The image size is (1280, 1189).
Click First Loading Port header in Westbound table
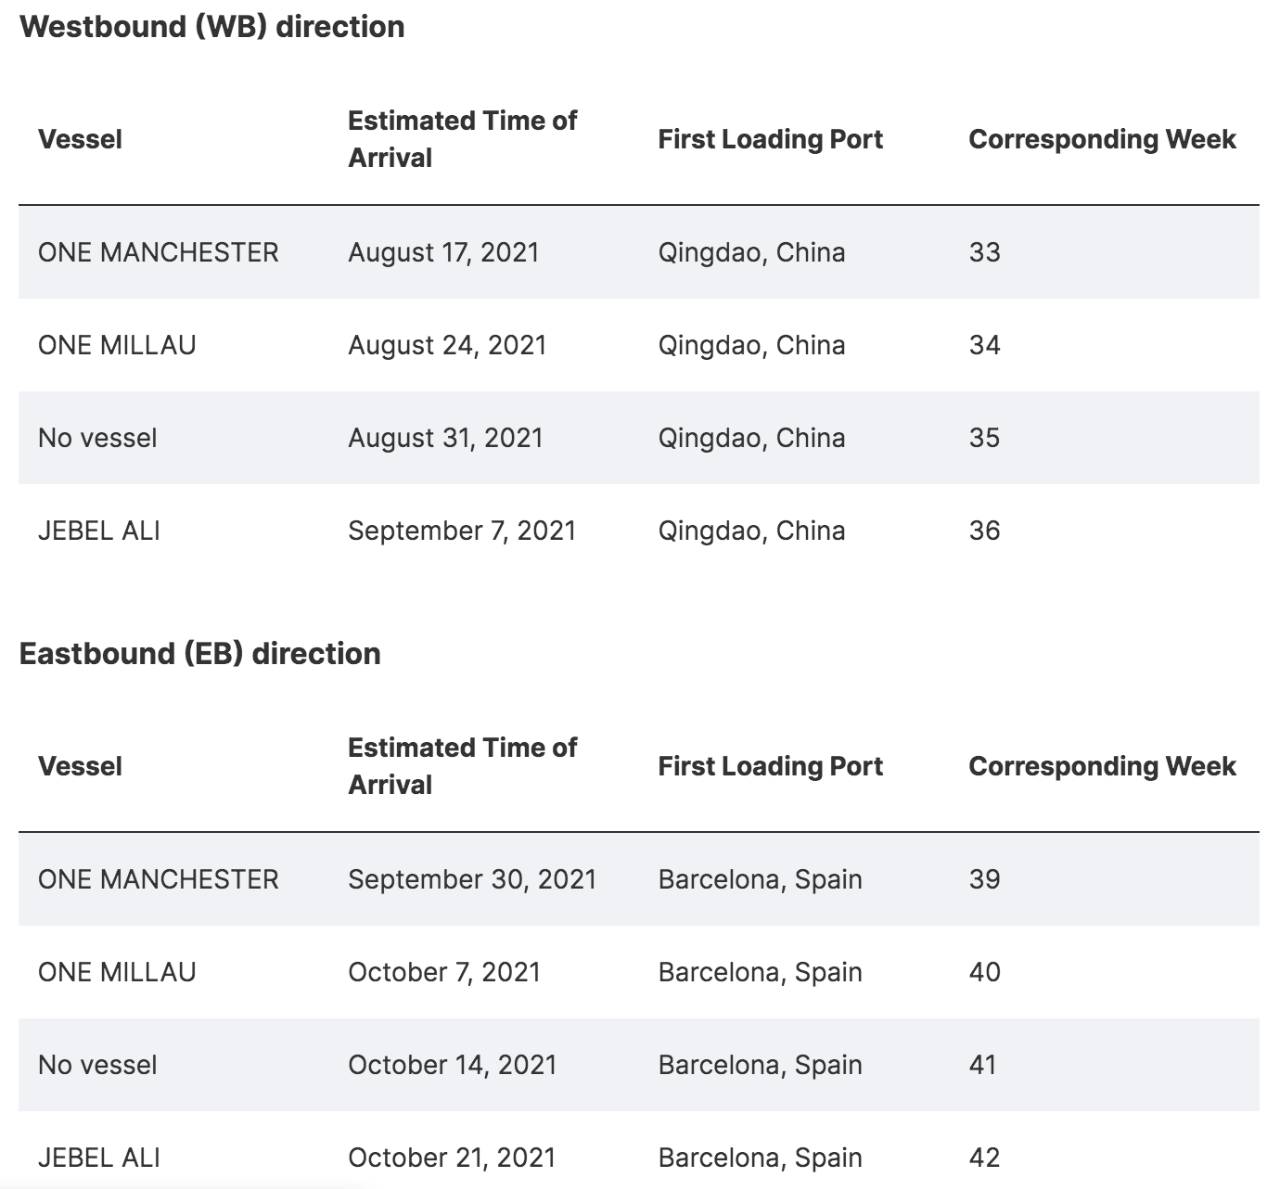[770, 139]
